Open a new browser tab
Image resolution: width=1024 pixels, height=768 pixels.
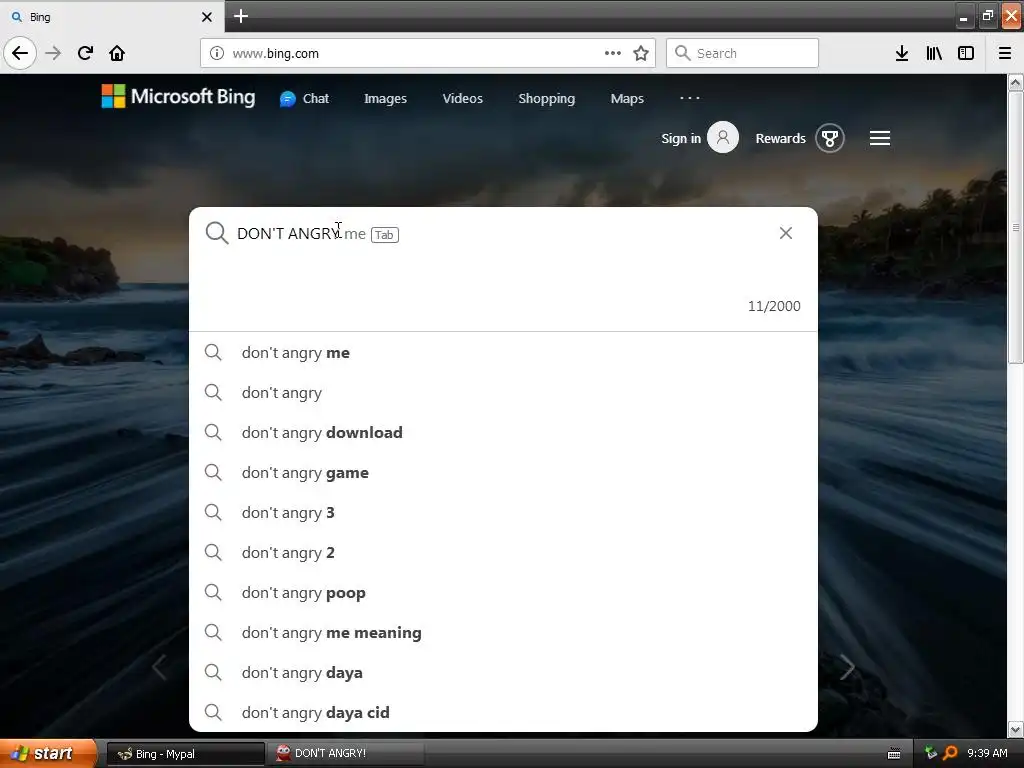pos(240,16)
